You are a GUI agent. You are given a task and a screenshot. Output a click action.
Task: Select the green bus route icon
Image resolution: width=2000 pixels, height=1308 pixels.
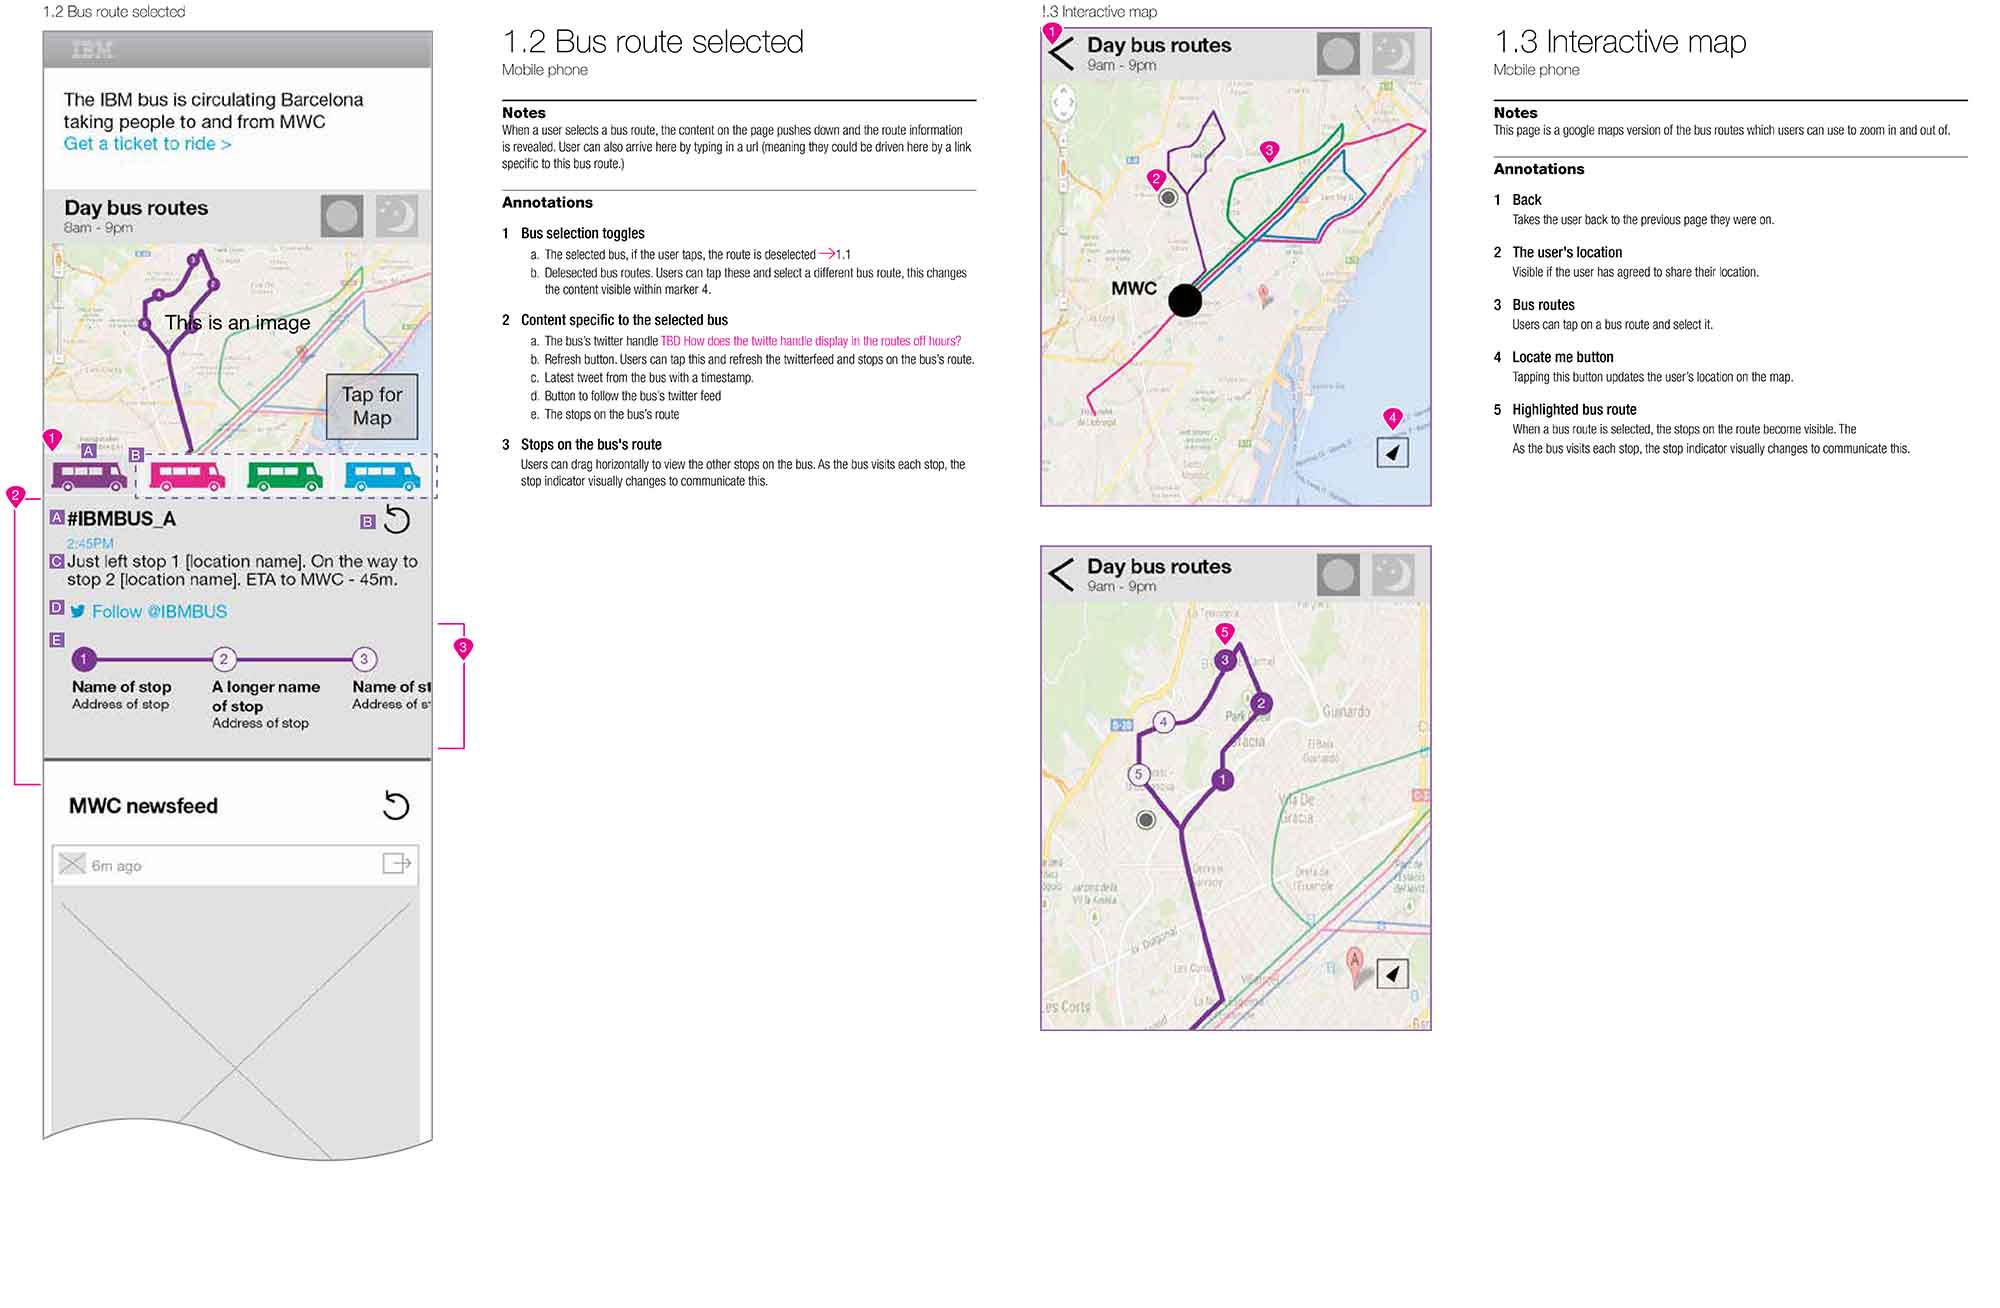[285, 476]
